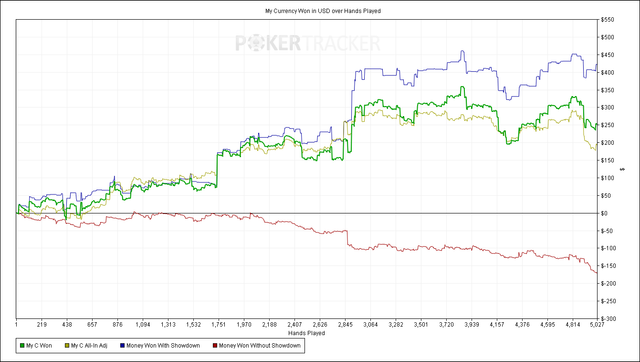Click x-axis tick label '3,720'

click(x=447, y=325)
